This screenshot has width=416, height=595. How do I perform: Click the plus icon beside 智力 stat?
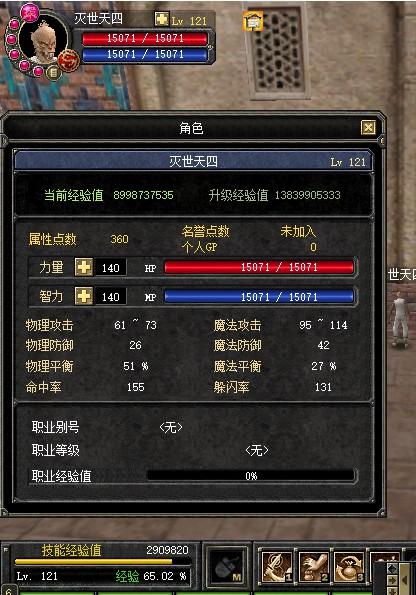pyautogui.click(x=84, y=296)
